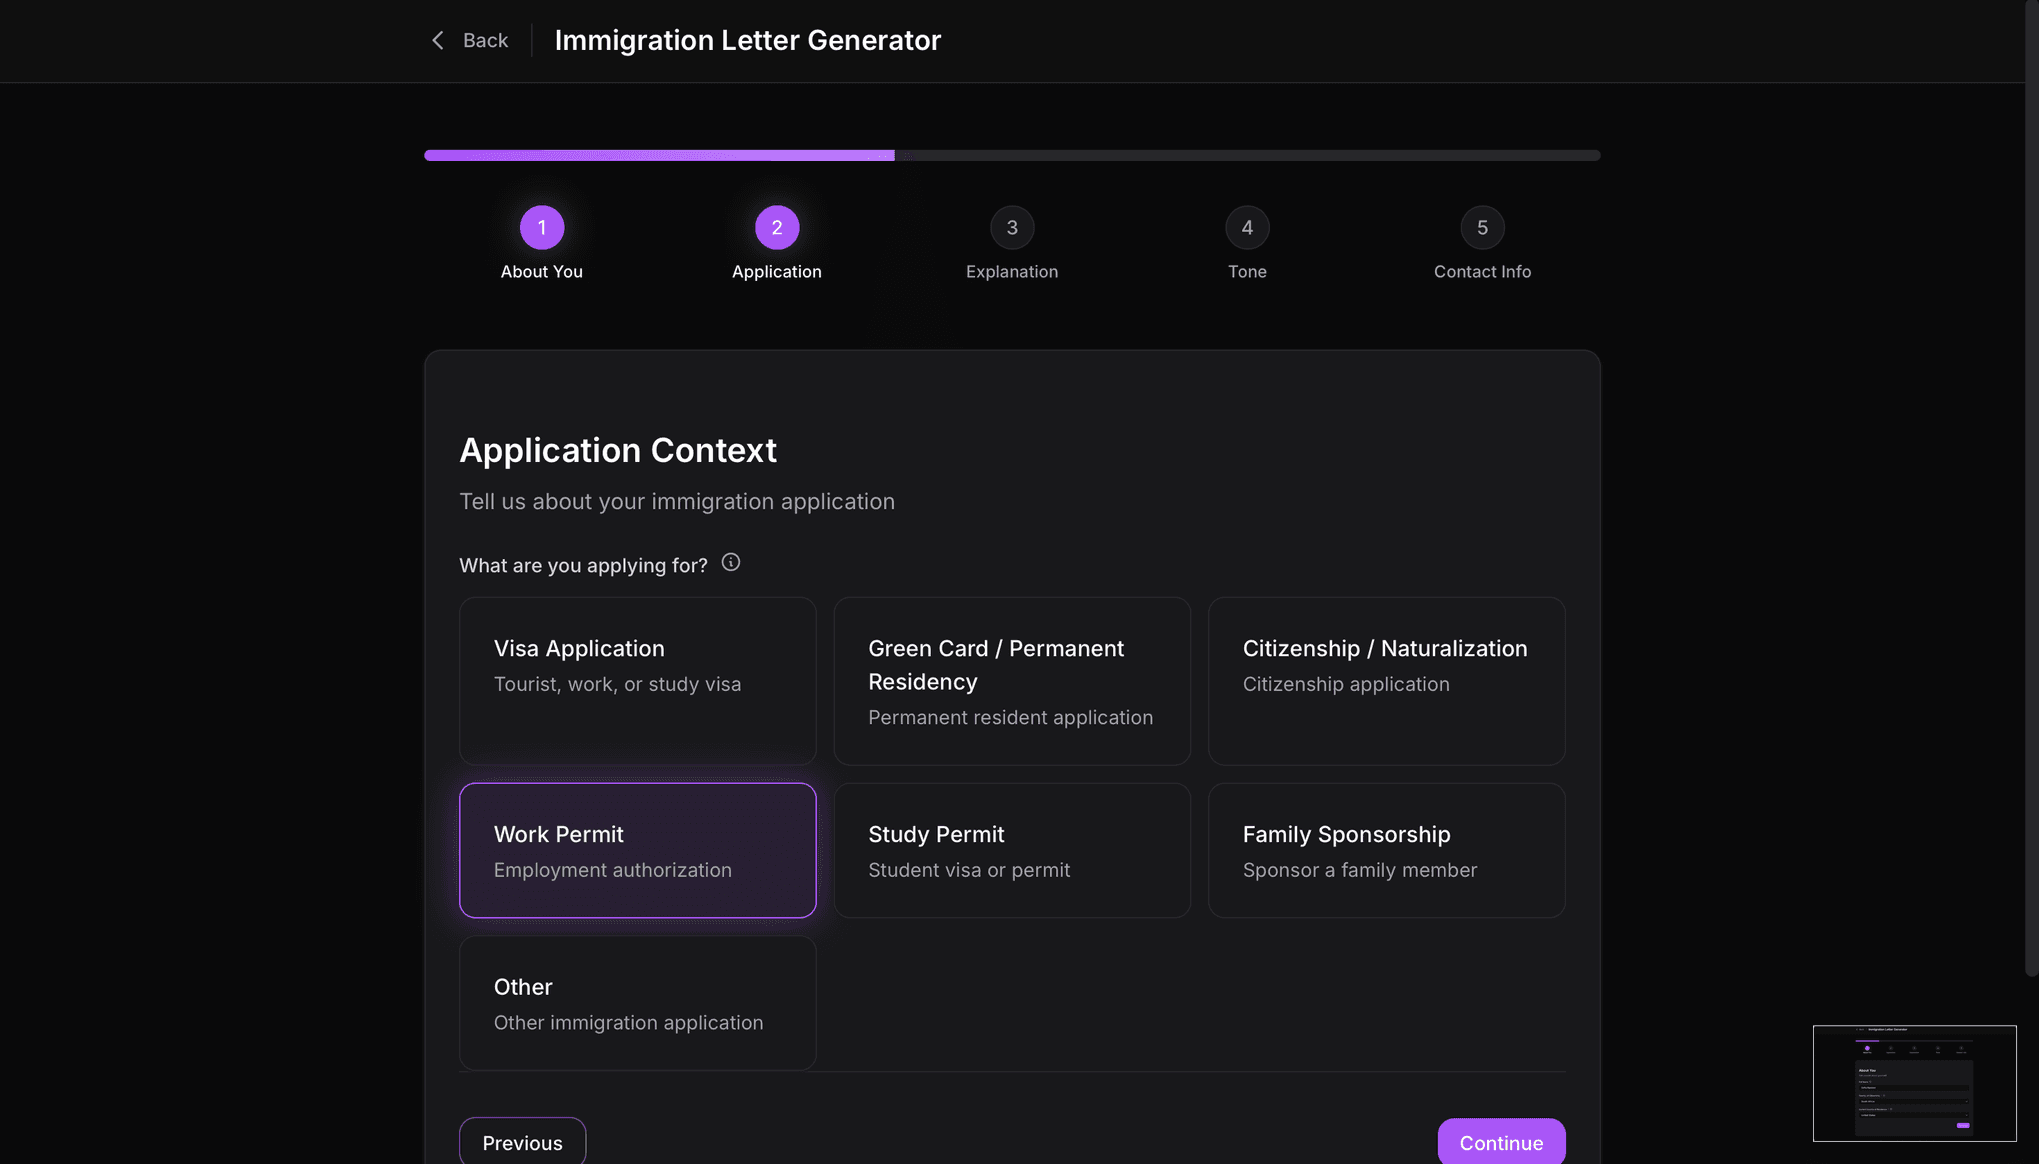Viewport: 2039px width, 1164px height.
Task: Choose the Study Permit card
Action: [x=1012, y=850]
